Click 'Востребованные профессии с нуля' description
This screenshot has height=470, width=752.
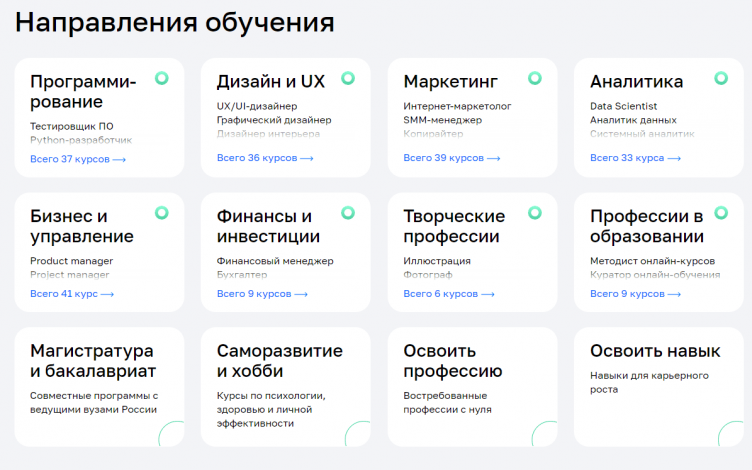pyautogui.click(x=447, y=402)
